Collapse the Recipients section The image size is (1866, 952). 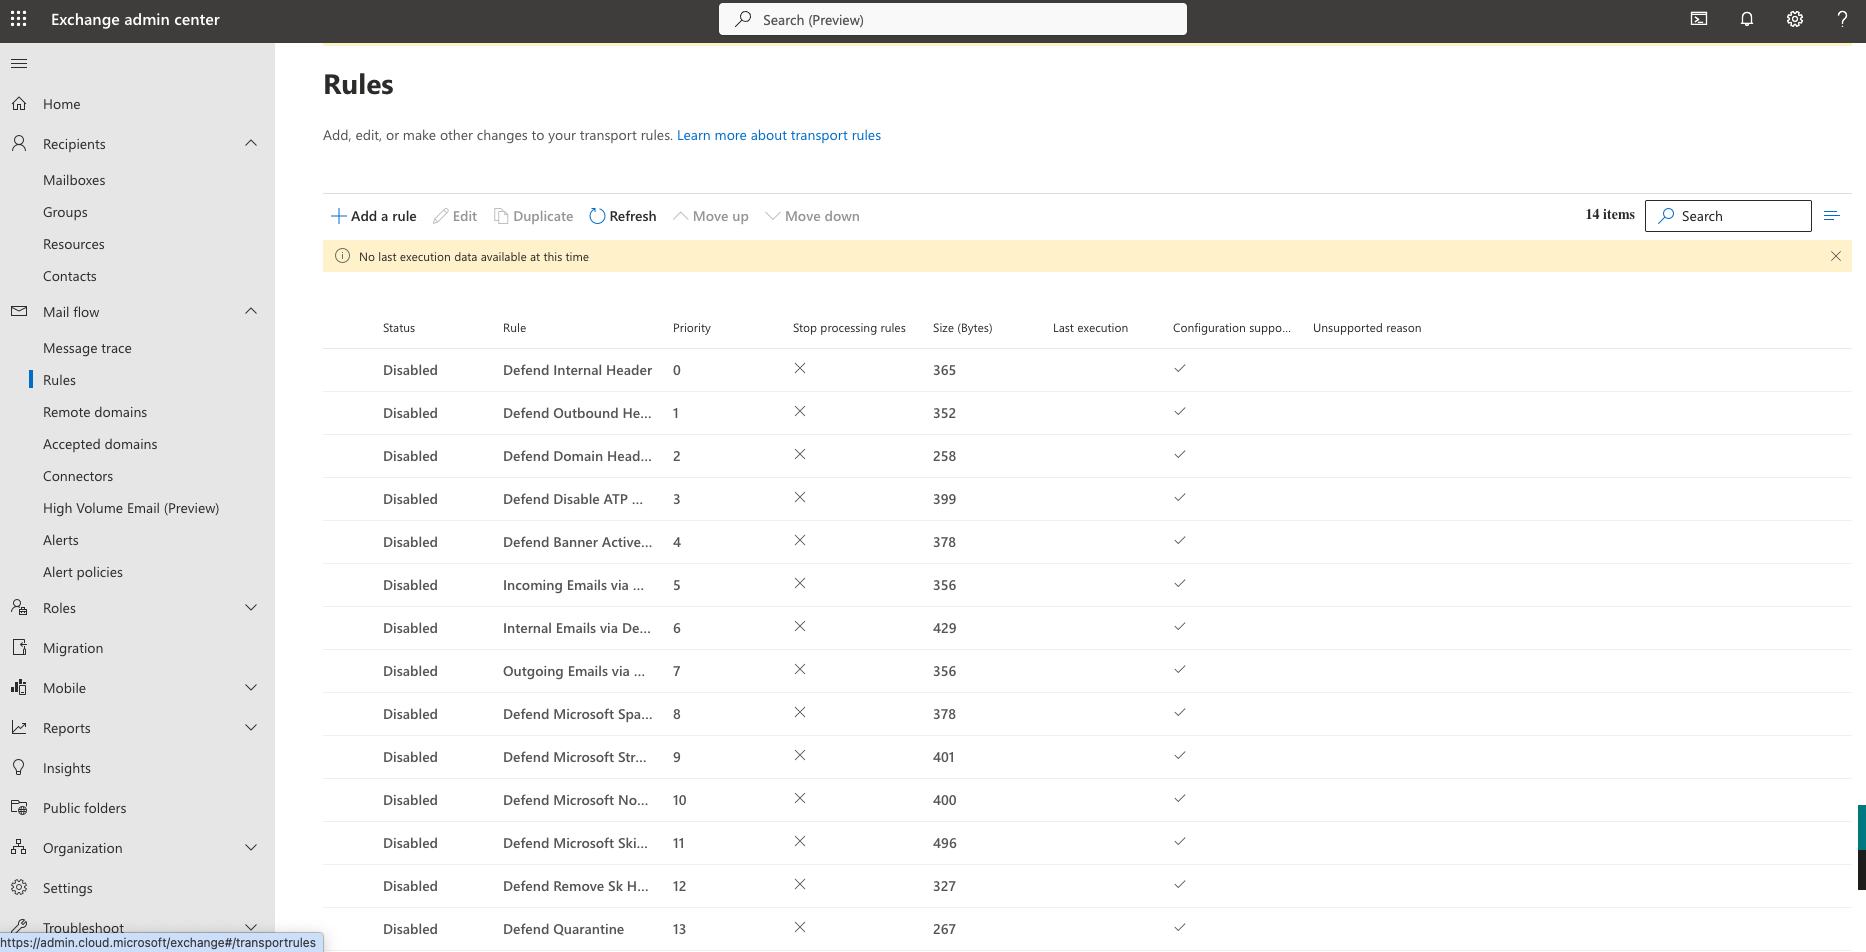click(x=251, y=143)
